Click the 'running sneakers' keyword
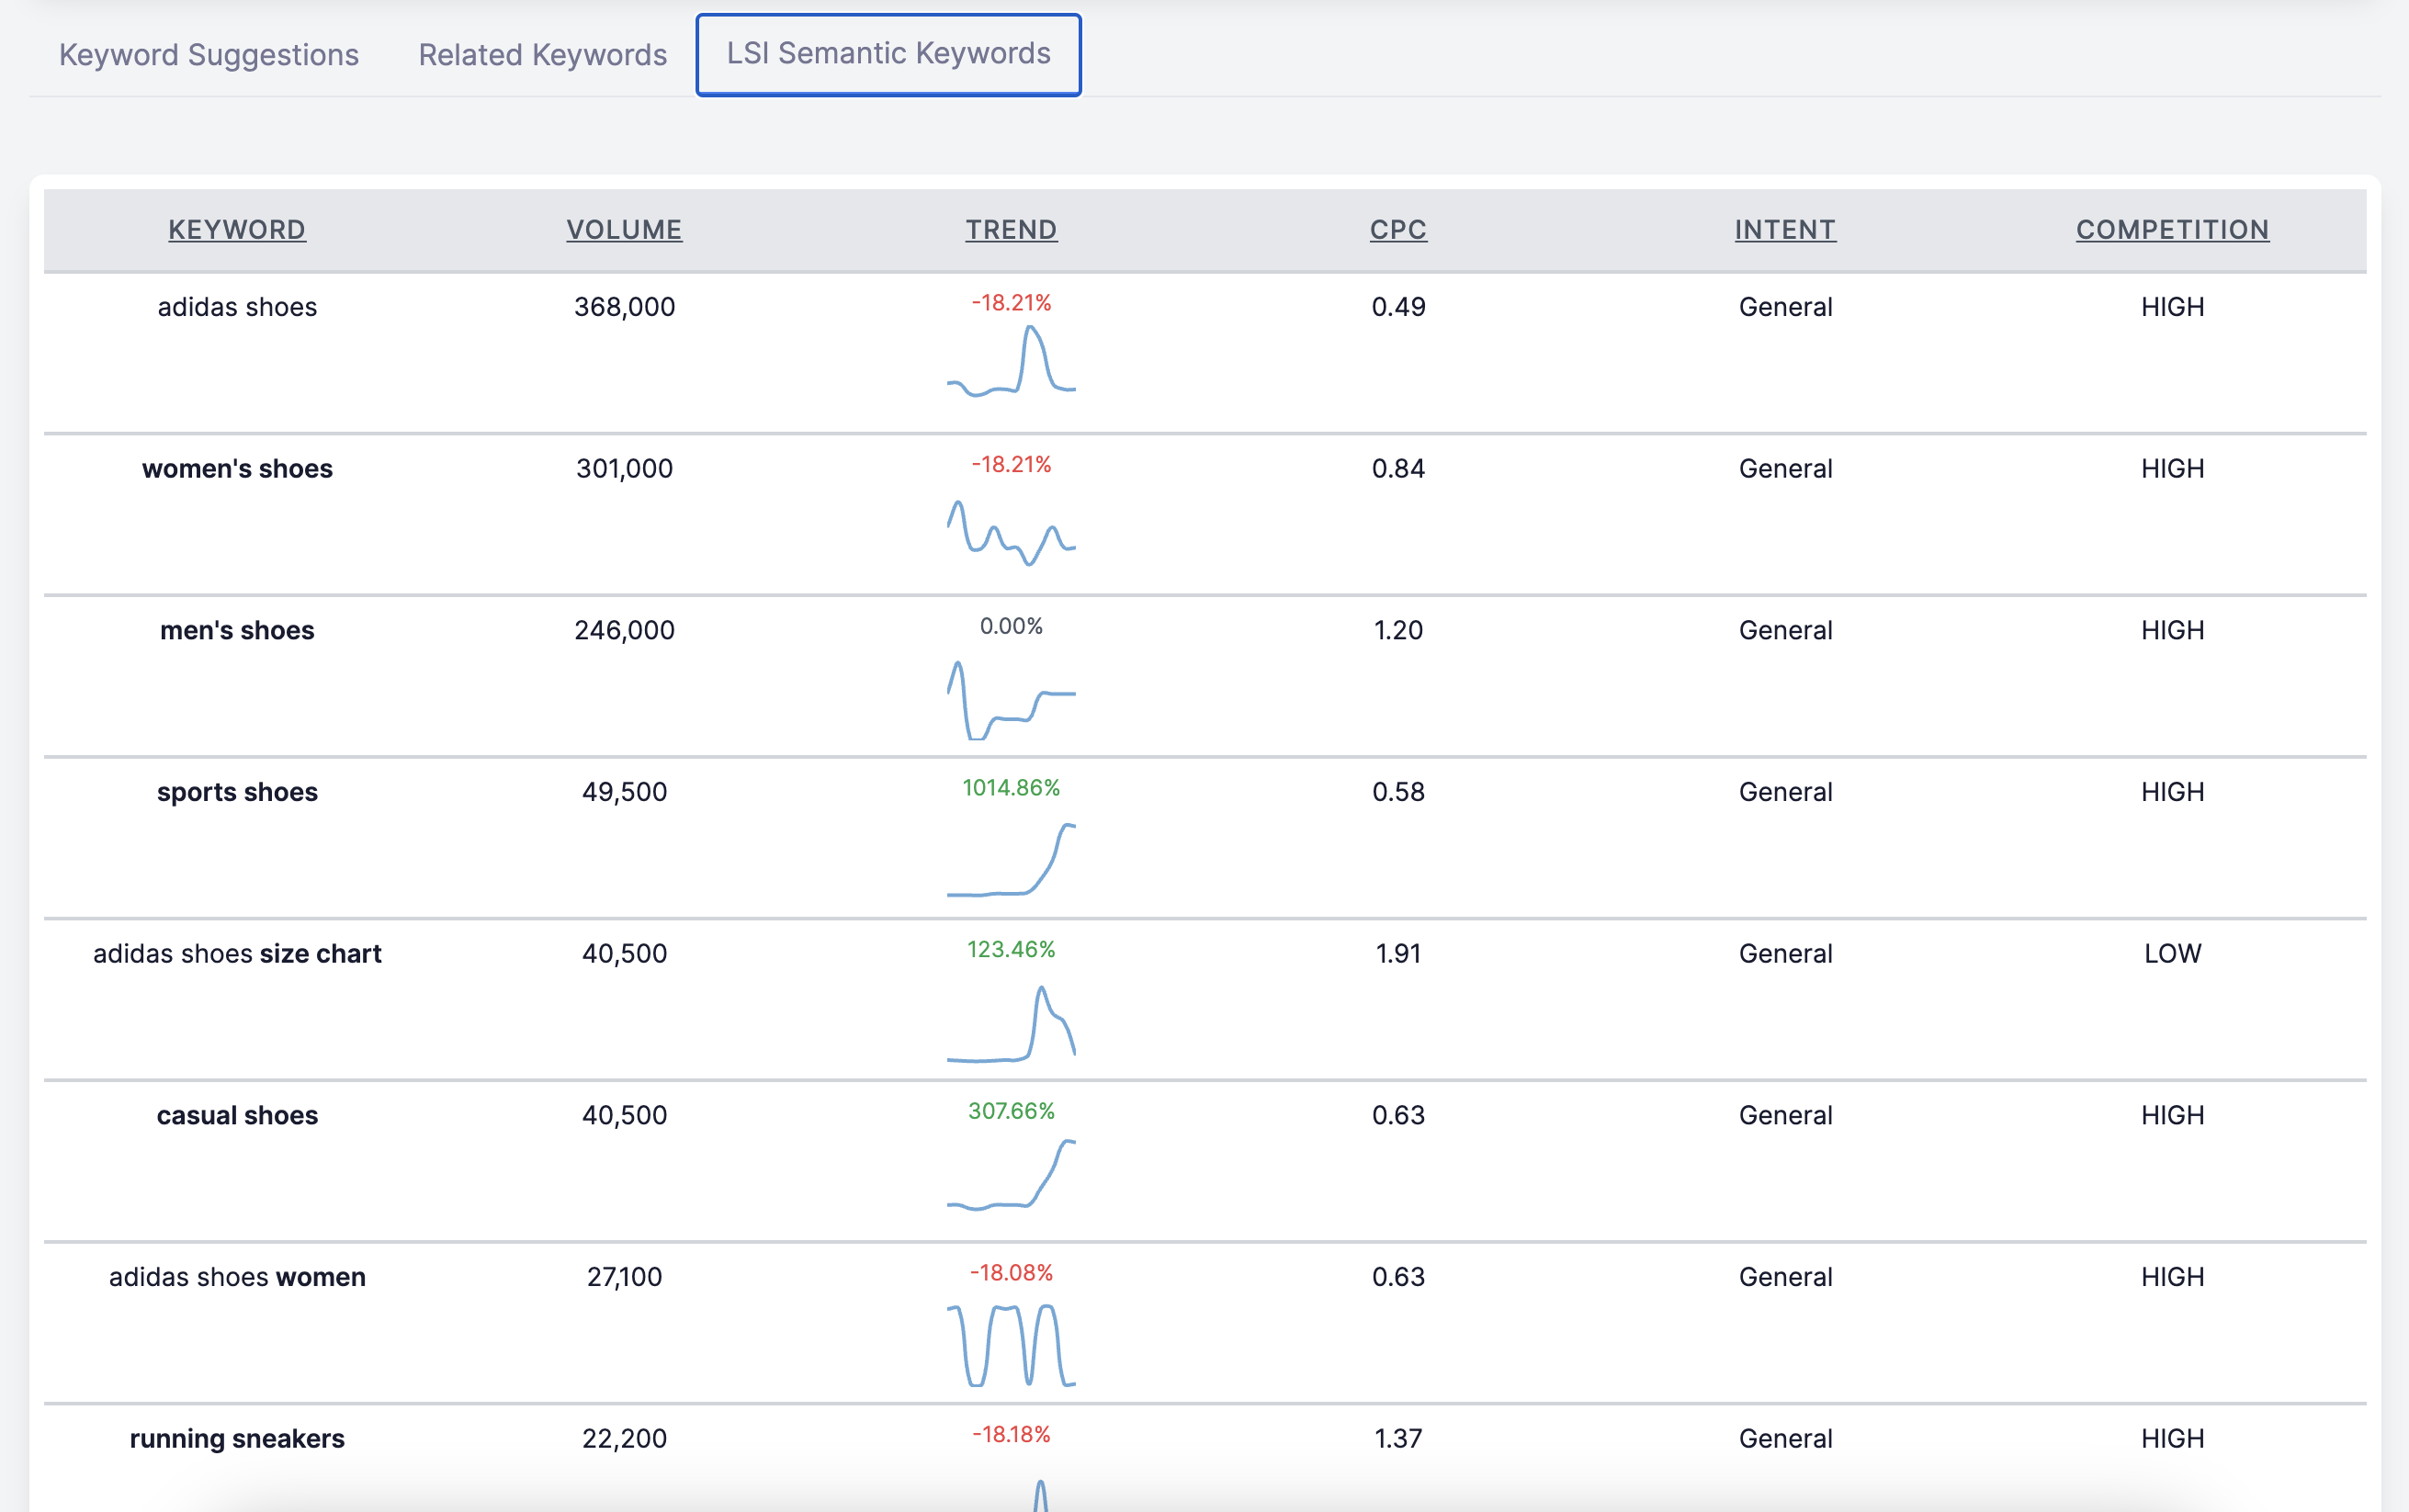2409x1512 pixels. click(x=236, y=1438)
